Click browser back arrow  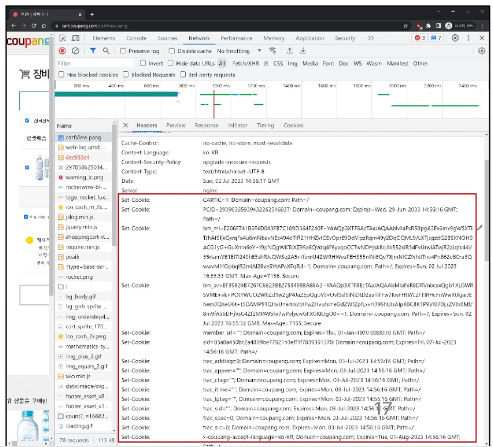[x=14, y=26]
